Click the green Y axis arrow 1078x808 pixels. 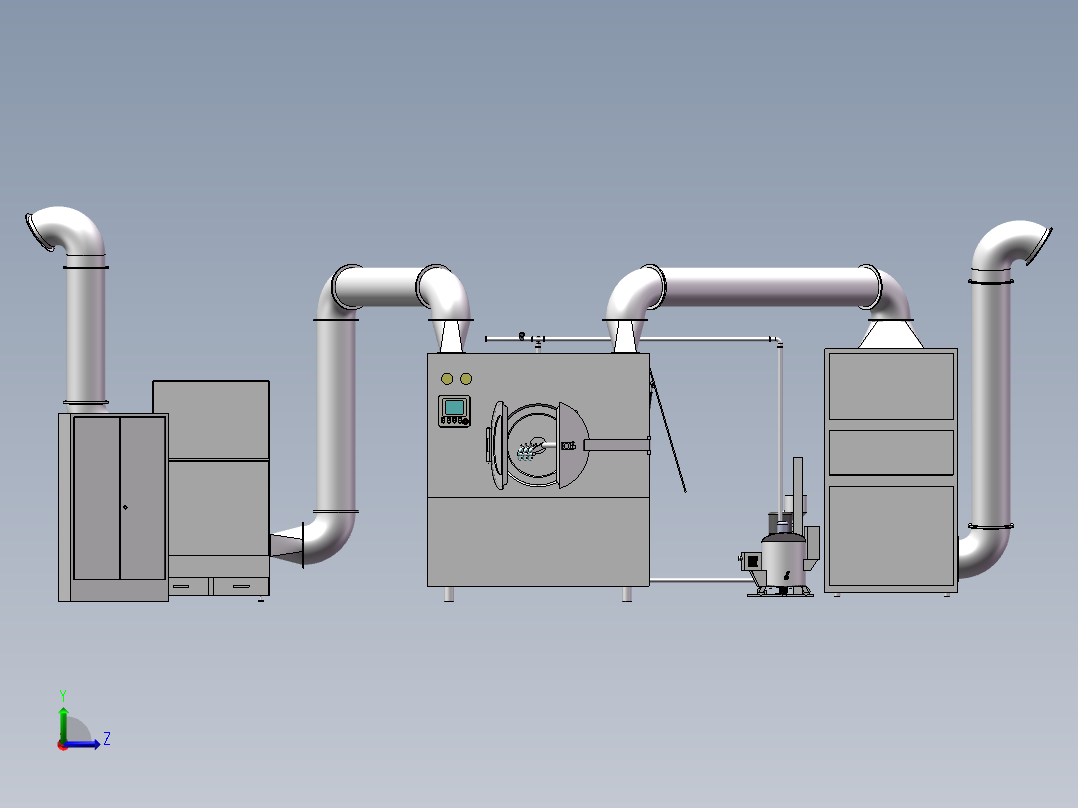click(63, 724)
